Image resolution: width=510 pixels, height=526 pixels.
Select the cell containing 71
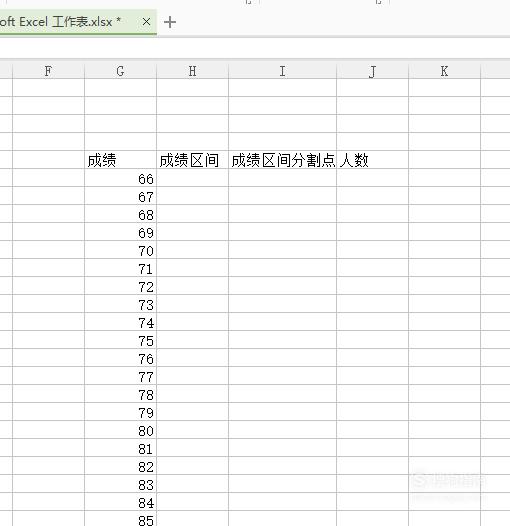tap(120, 268)
